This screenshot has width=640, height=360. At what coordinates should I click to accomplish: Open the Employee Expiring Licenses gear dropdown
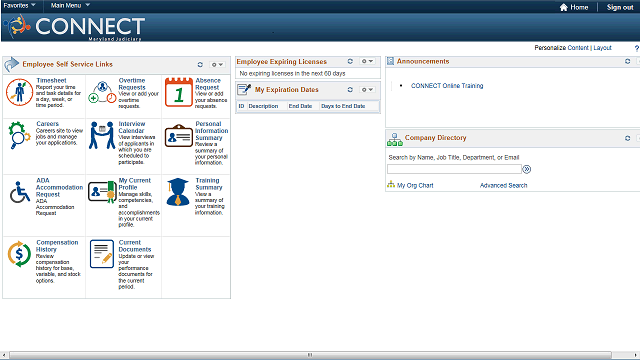click(367, 61)
